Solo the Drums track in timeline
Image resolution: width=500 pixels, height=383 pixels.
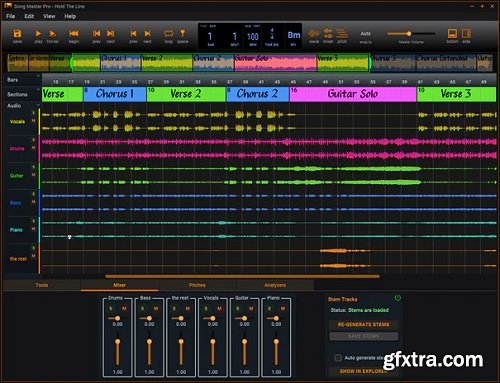(33, 140)
